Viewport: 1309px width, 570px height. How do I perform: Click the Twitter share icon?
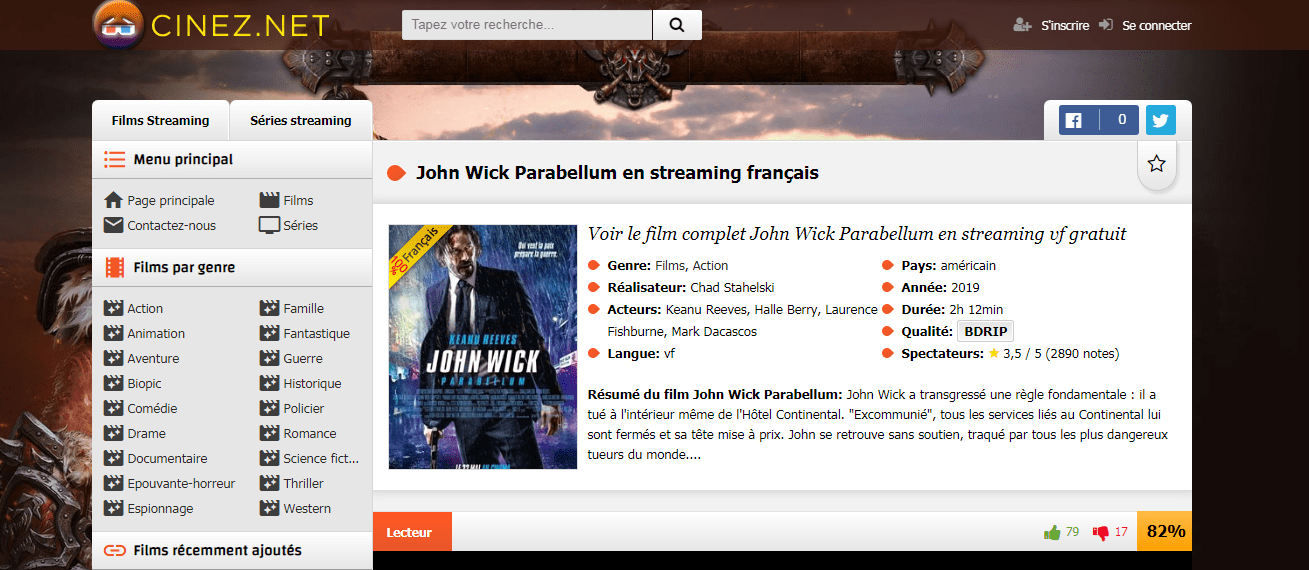[x=1160, y=121]
